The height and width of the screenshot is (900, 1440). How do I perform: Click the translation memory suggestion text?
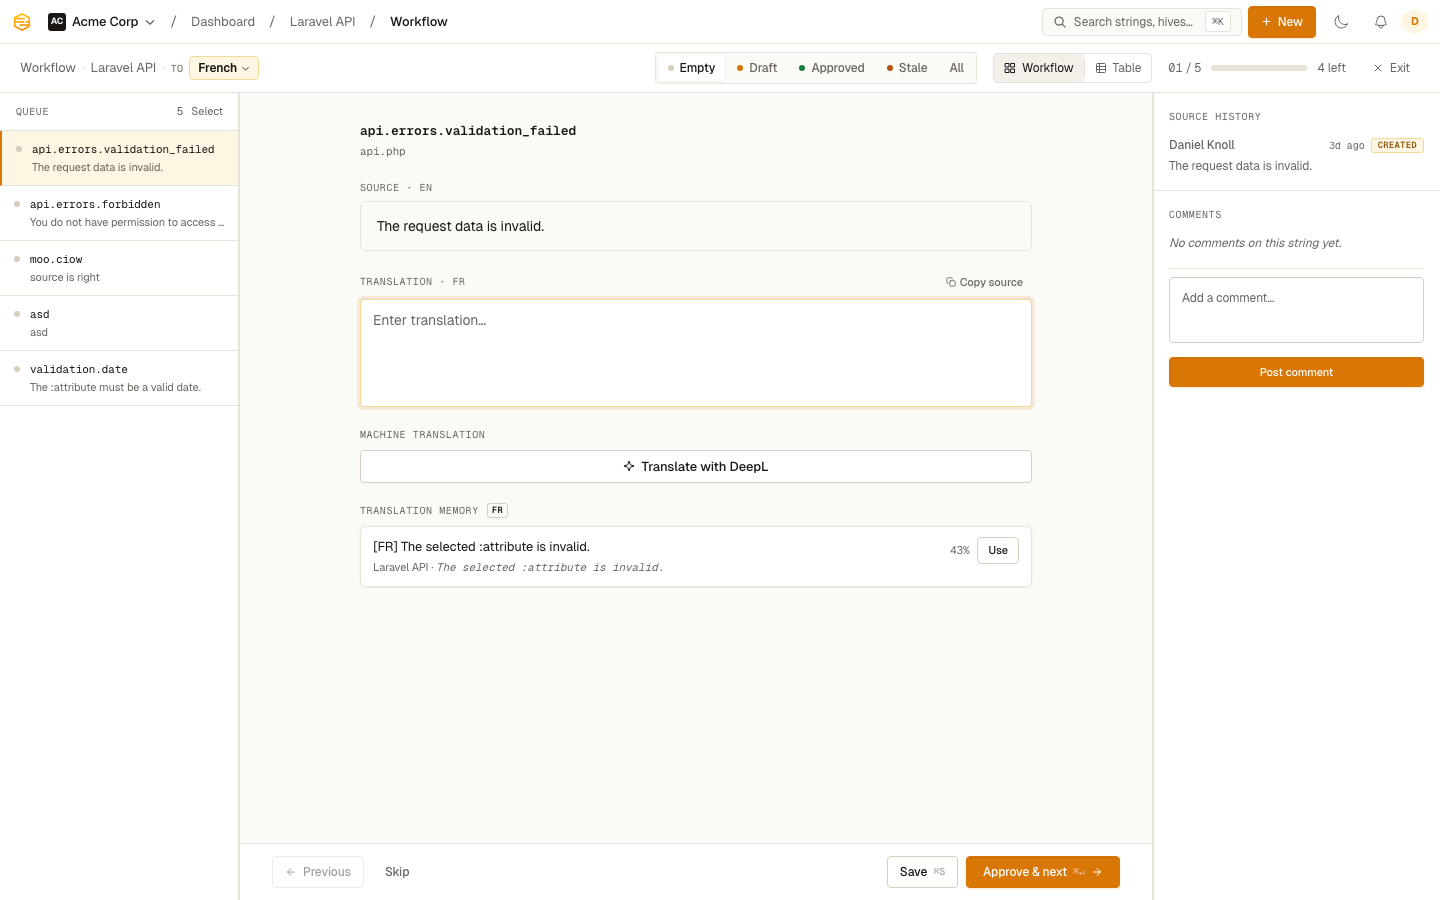click(x=481, y=547)
